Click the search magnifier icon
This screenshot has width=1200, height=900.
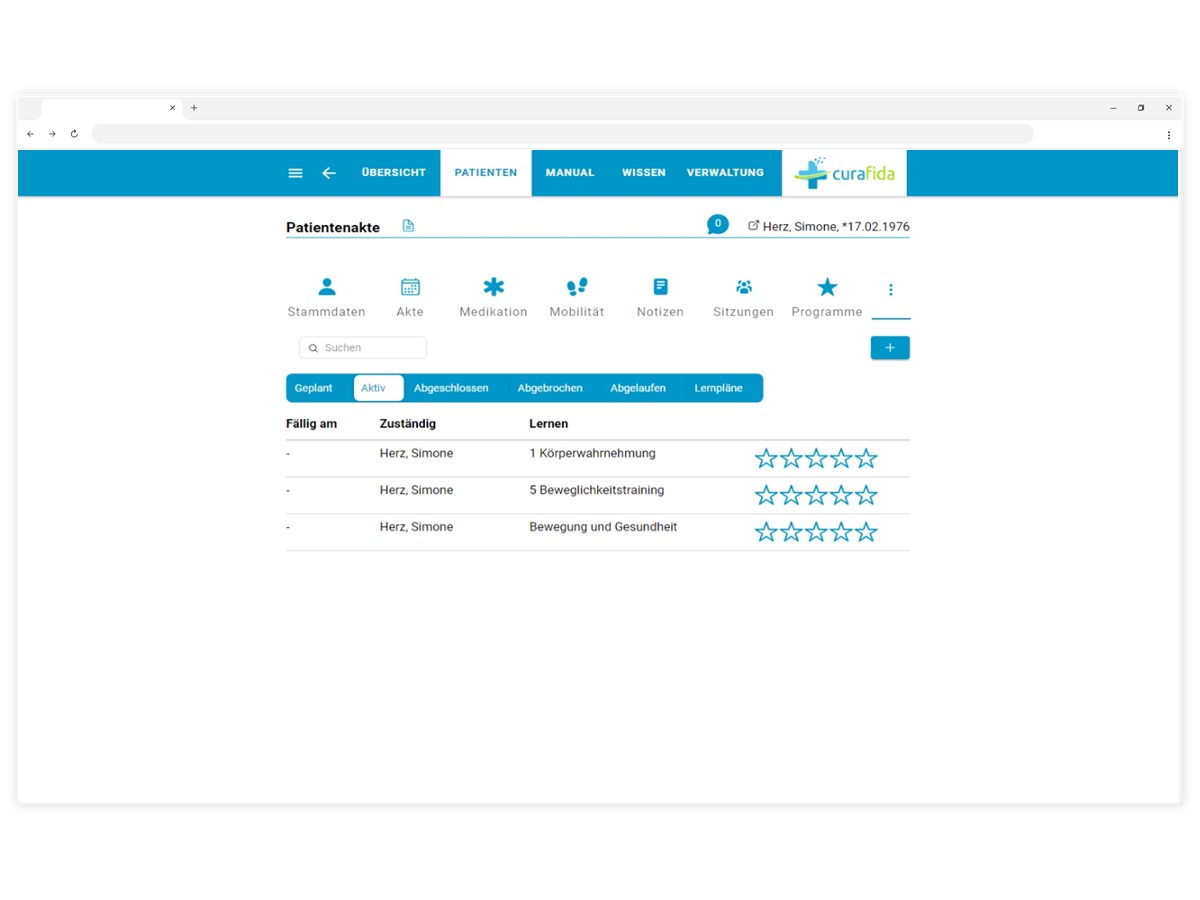pos(313,348)
